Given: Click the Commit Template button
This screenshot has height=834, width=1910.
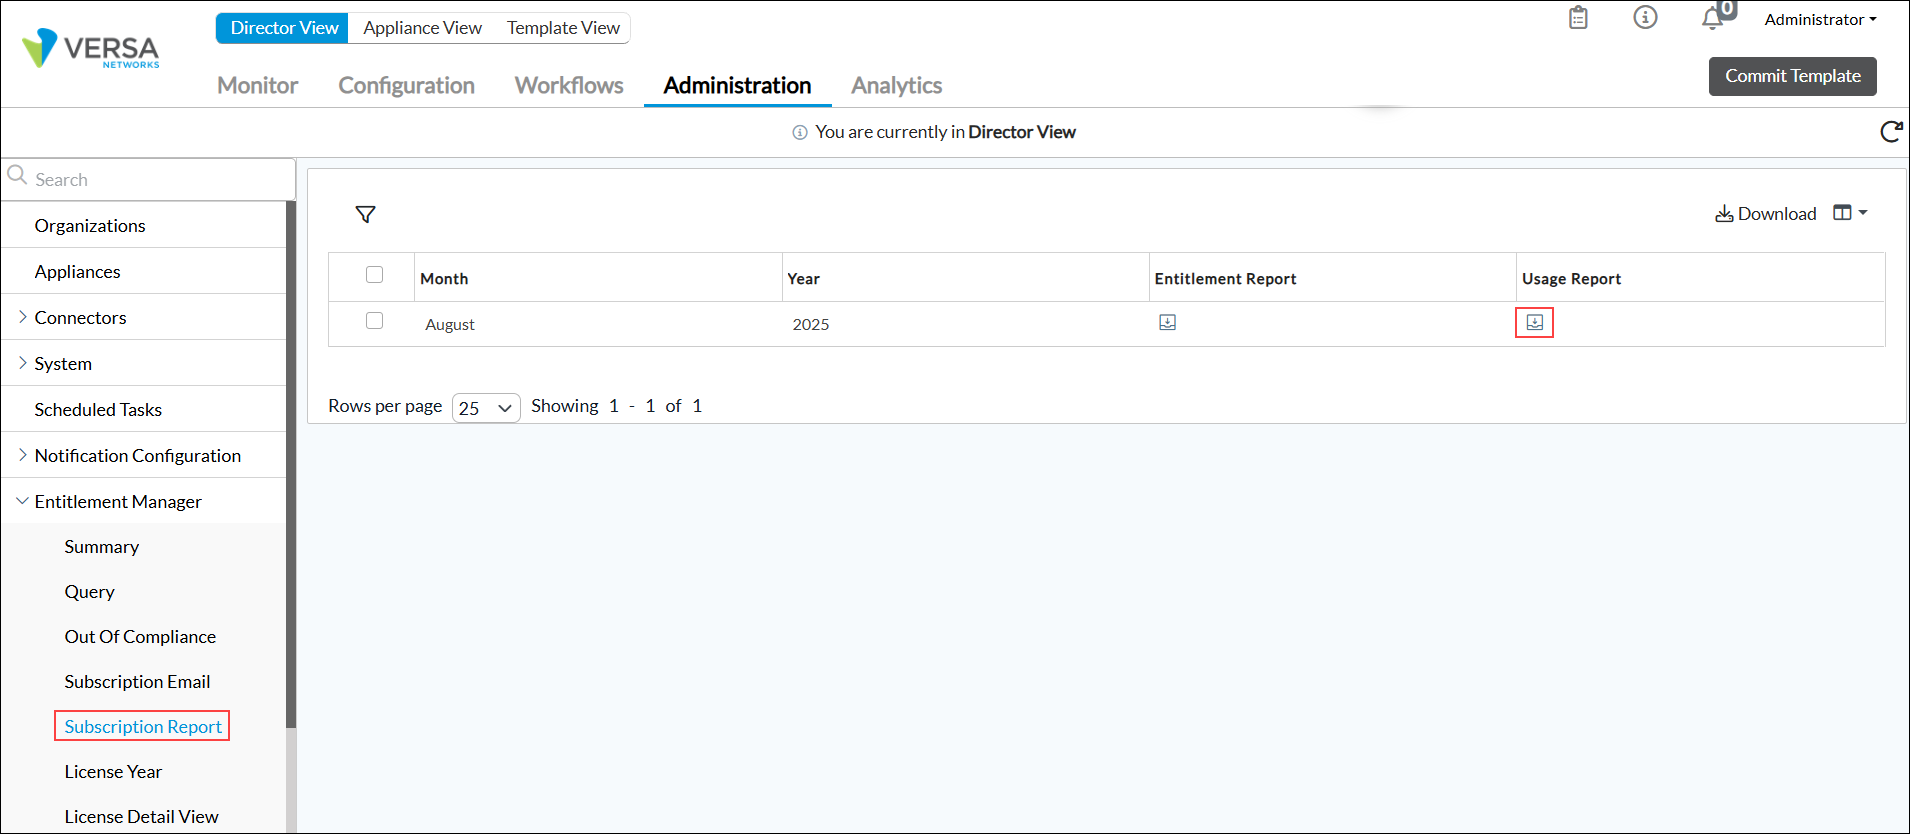Looking at the screenshot, I should (x=1792, y=76).
